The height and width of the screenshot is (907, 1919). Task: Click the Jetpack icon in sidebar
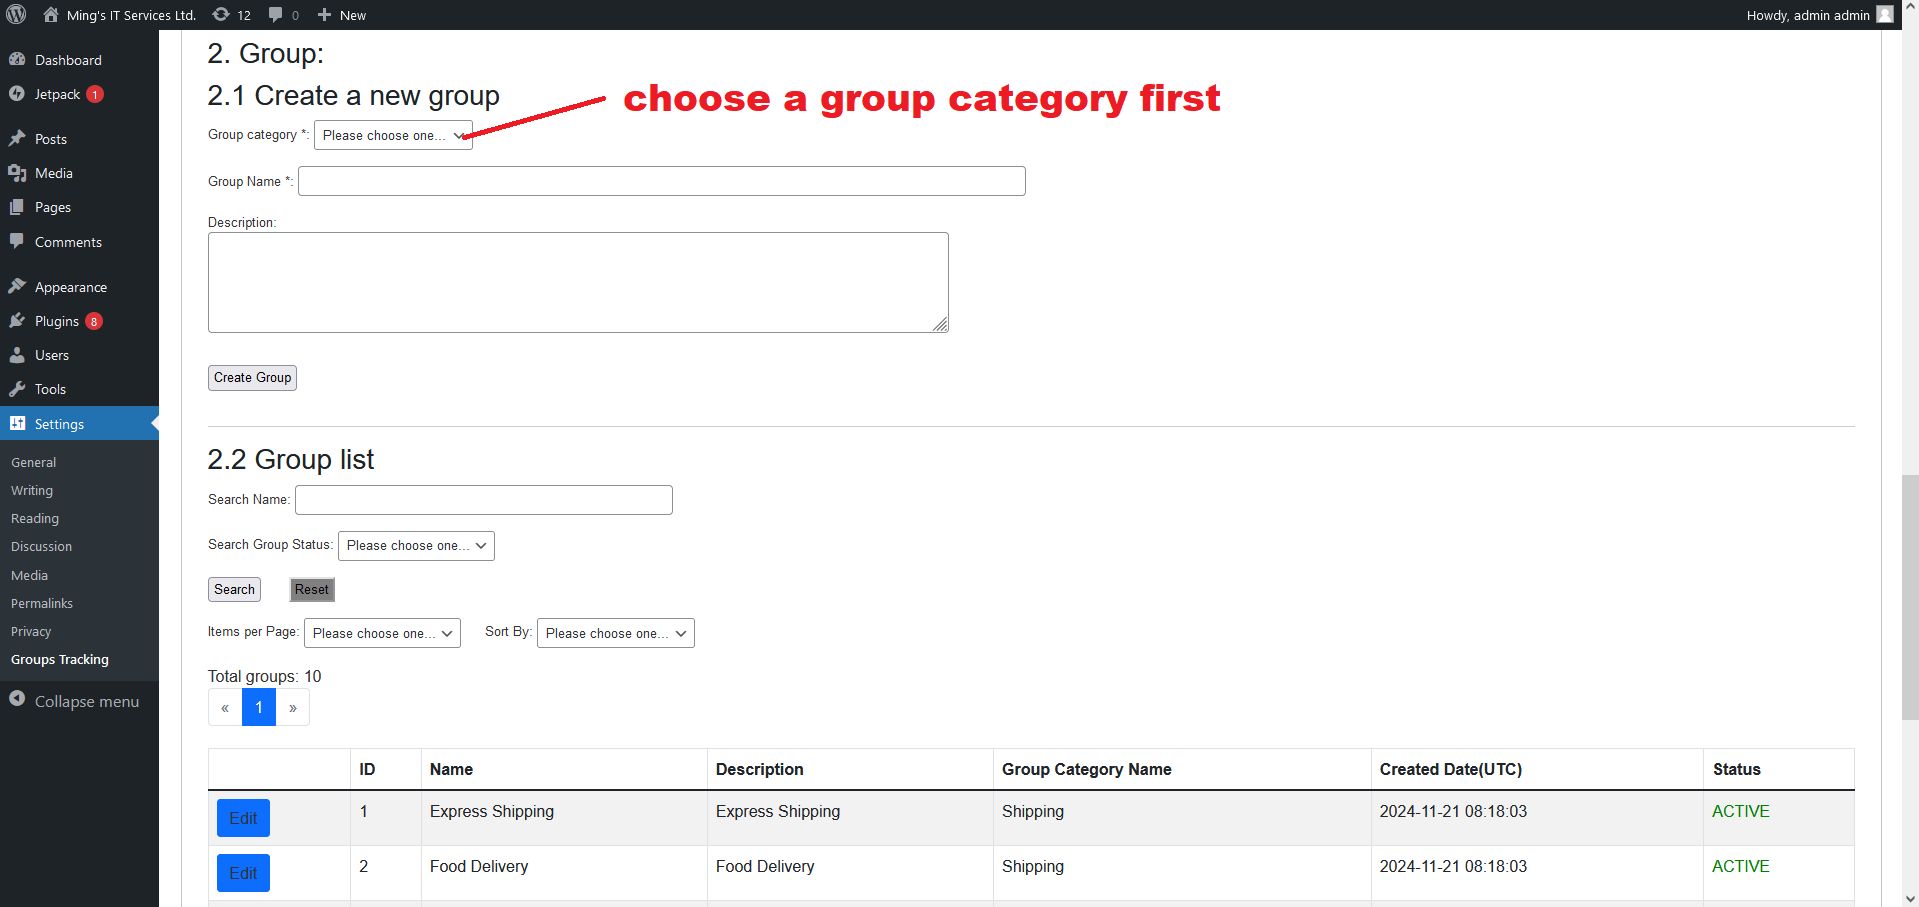click(17, 94)
